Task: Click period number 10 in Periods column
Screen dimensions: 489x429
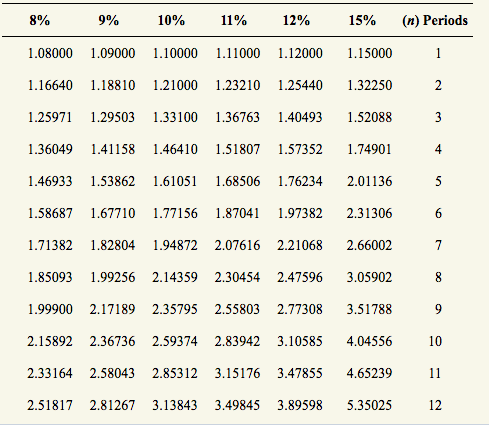Action: pyautogui.click(x=435, y=341)
